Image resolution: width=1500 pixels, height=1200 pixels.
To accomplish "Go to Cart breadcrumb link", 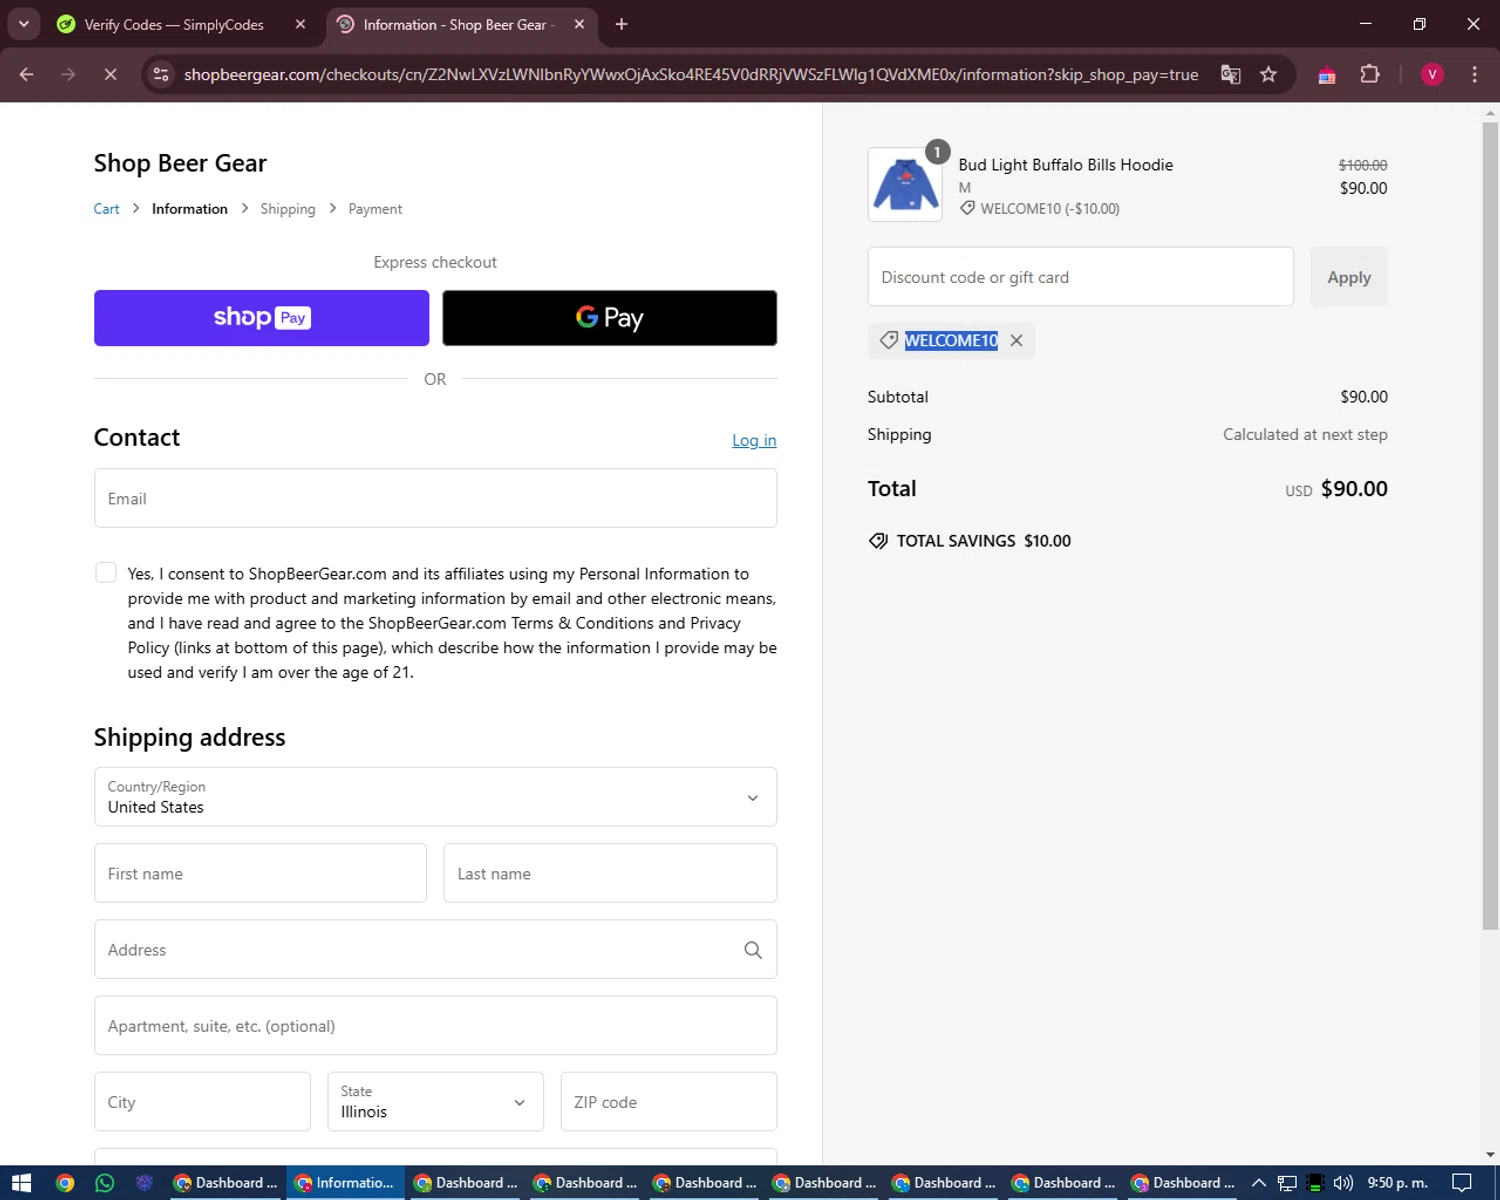I will (x=106, y=209).
